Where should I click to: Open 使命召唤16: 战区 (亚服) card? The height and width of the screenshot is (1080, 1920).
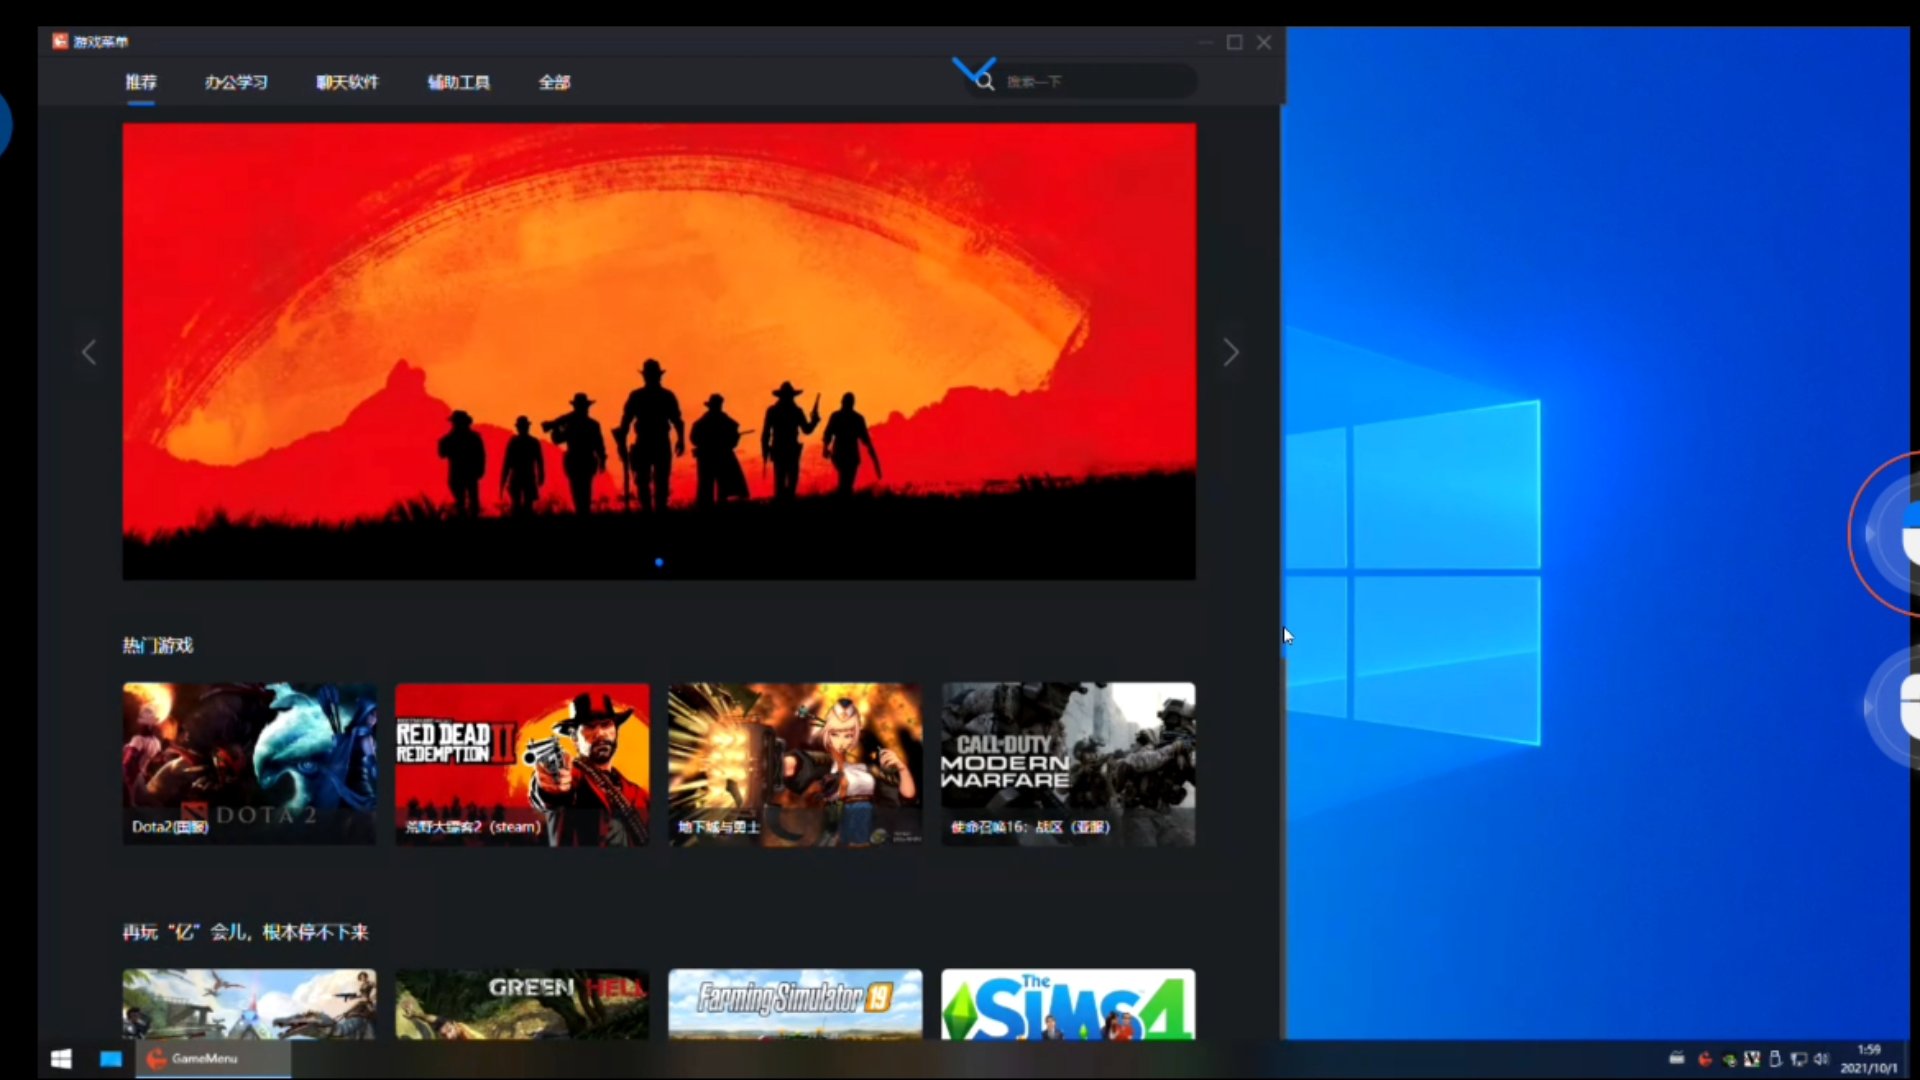click(x=1068, y=764)
